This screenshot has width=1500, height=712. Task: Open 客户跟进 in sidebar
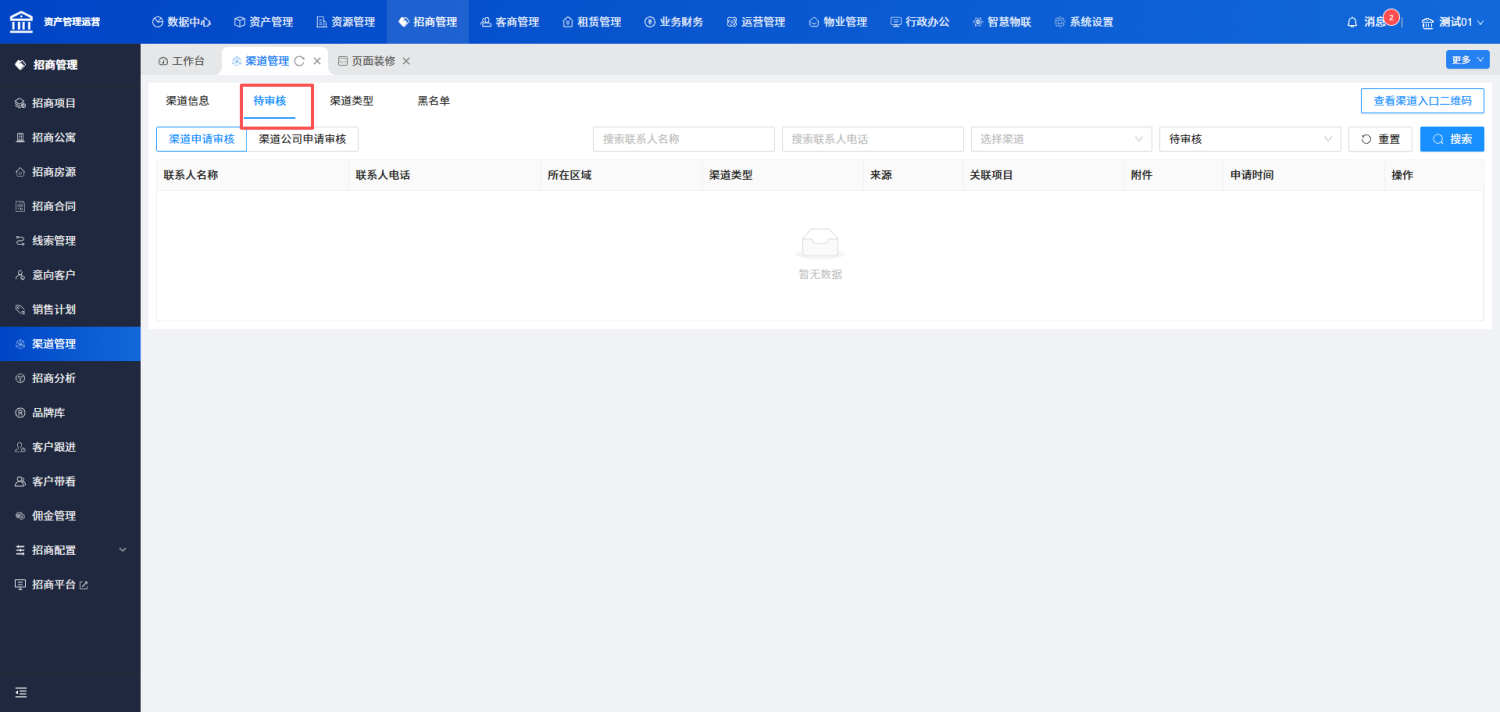[70, 447]
